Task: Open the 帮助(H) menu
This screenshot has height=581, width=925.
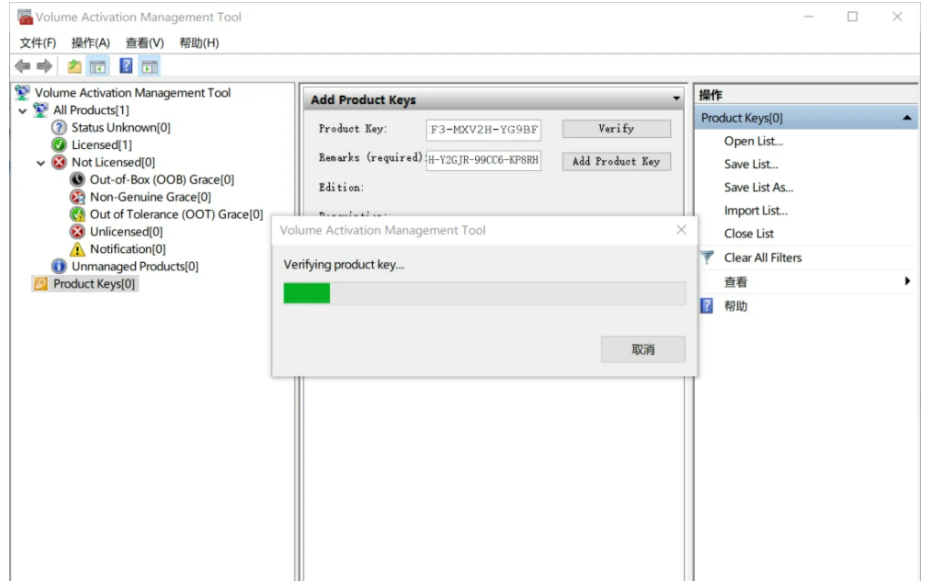Action: [199, 43]
